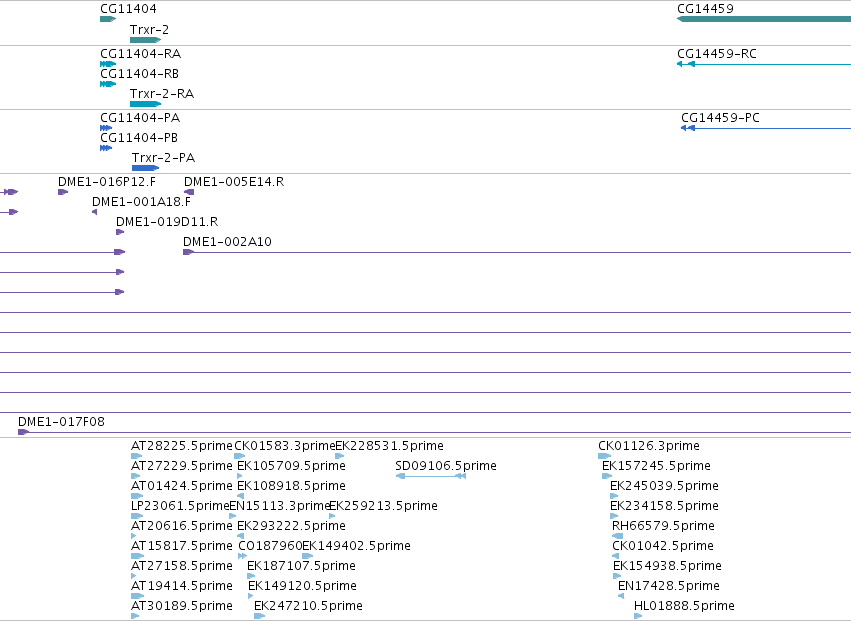This screenshot has width=851, height=621.
Task: Click EST AT28225.5prime
Action: click(x=182, y=446)
